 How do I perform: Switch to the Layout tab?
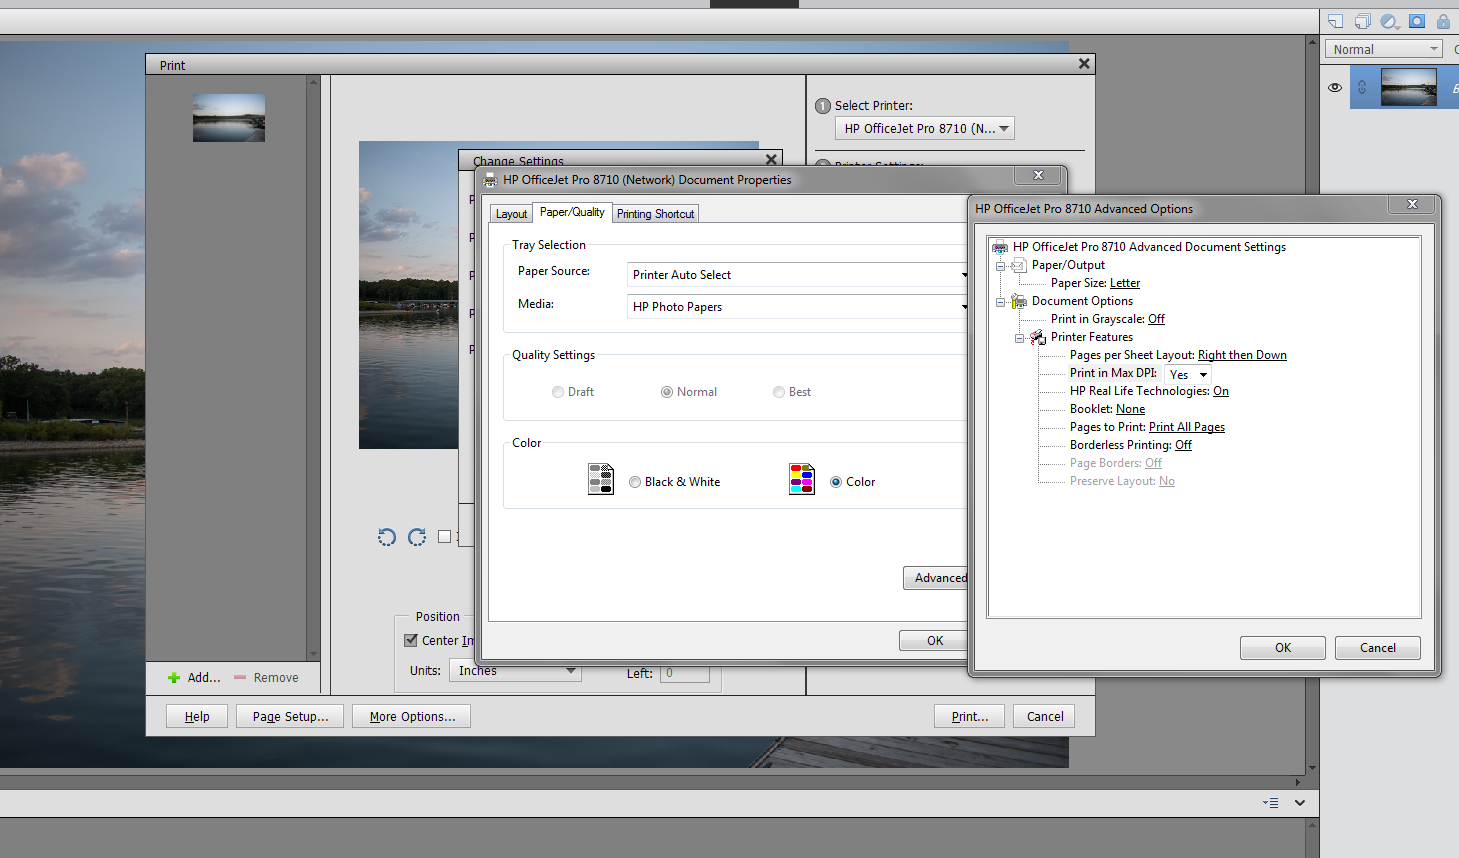click(x=511, y=214)
